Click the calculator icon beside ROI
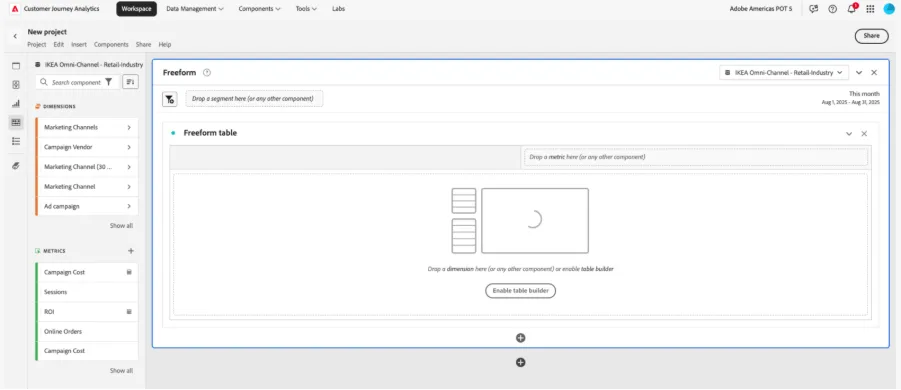901x390 pixels. [129, 311]
